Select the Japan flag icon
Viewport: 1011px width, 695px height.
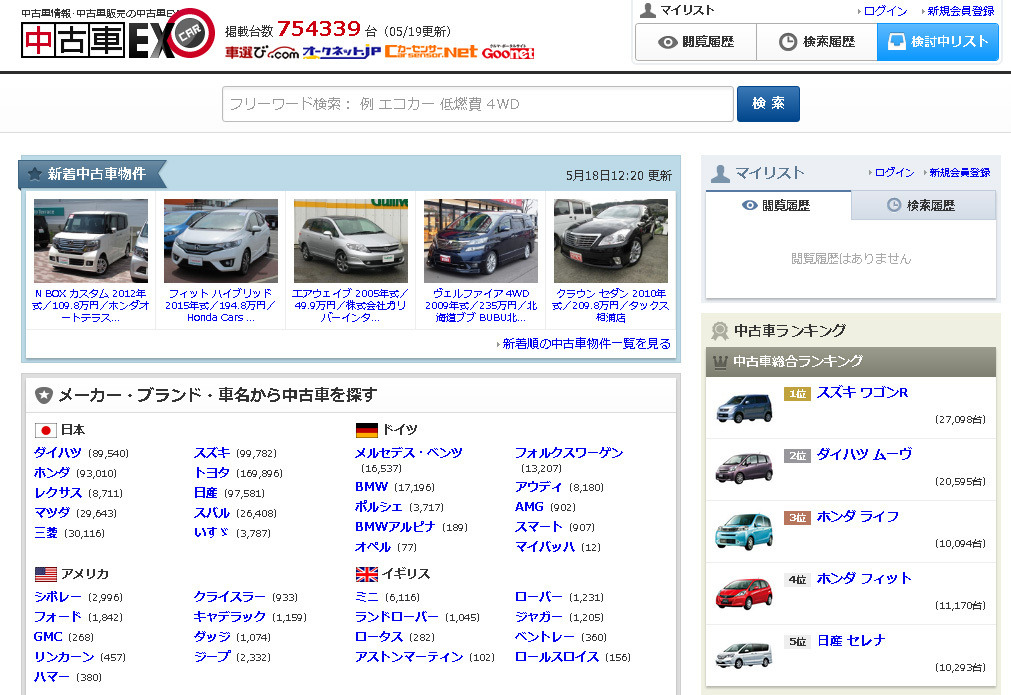[x=46, y=430]
